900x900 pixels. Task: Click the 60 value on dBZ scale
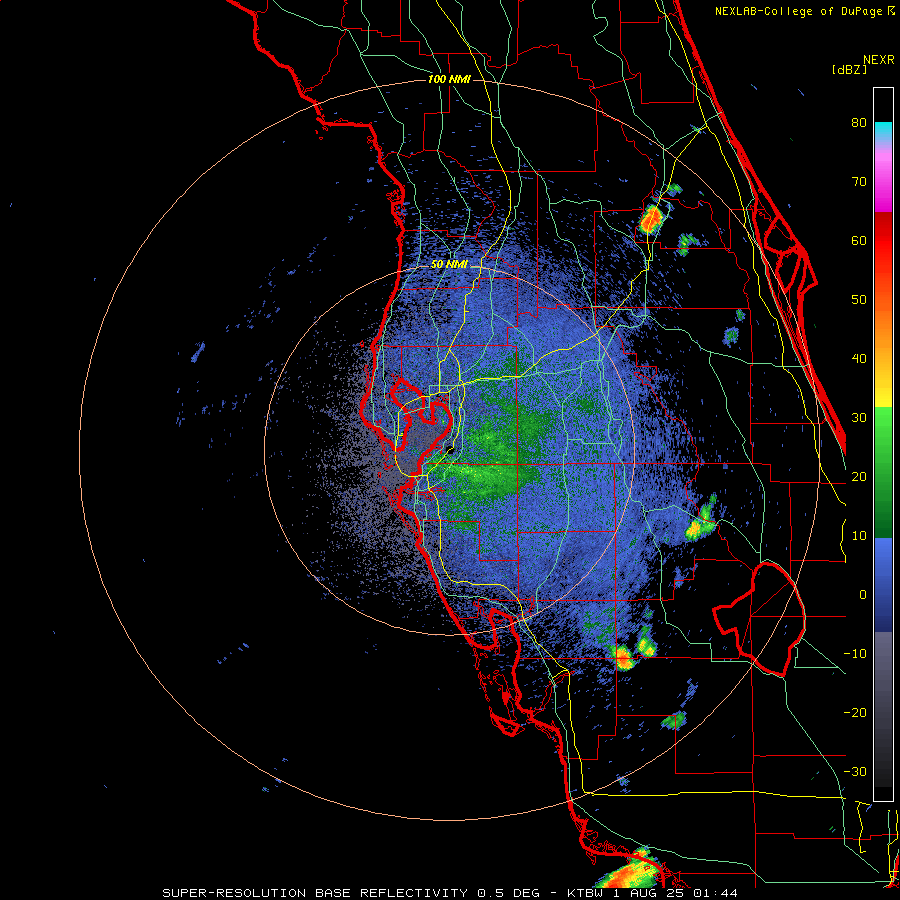coord(859,240)
